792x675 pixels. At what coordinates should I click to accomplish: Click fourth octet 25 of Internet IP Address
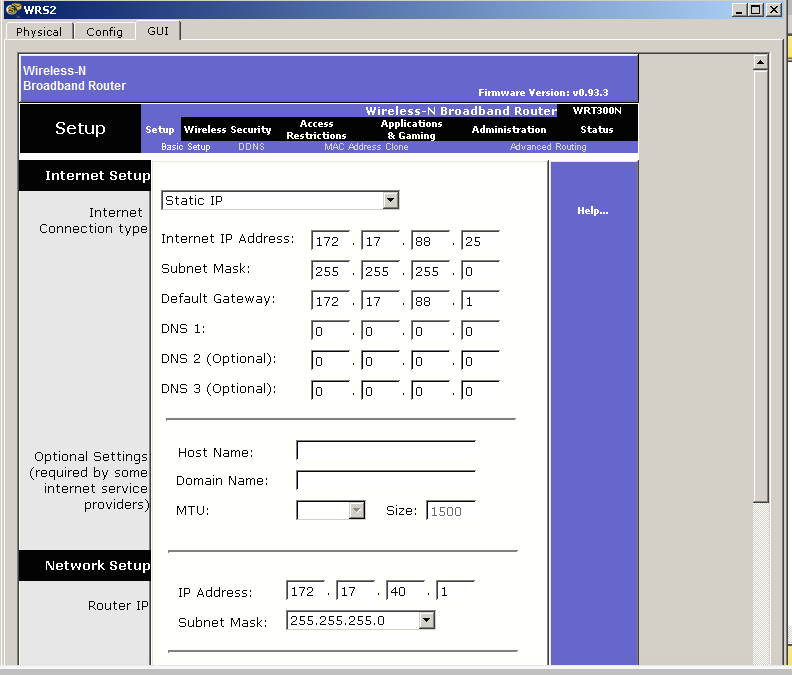[x=480, y=241]
